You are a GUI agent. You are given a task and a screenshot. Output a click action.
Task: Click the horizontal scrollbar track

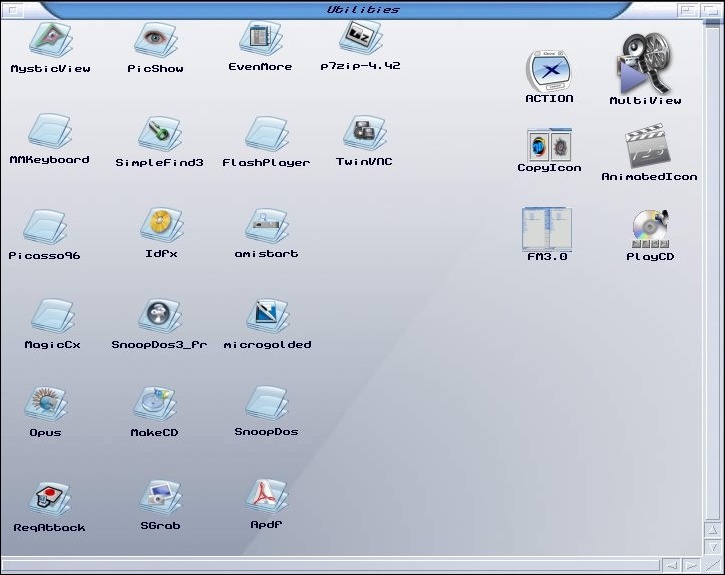(x=331, y=565)
